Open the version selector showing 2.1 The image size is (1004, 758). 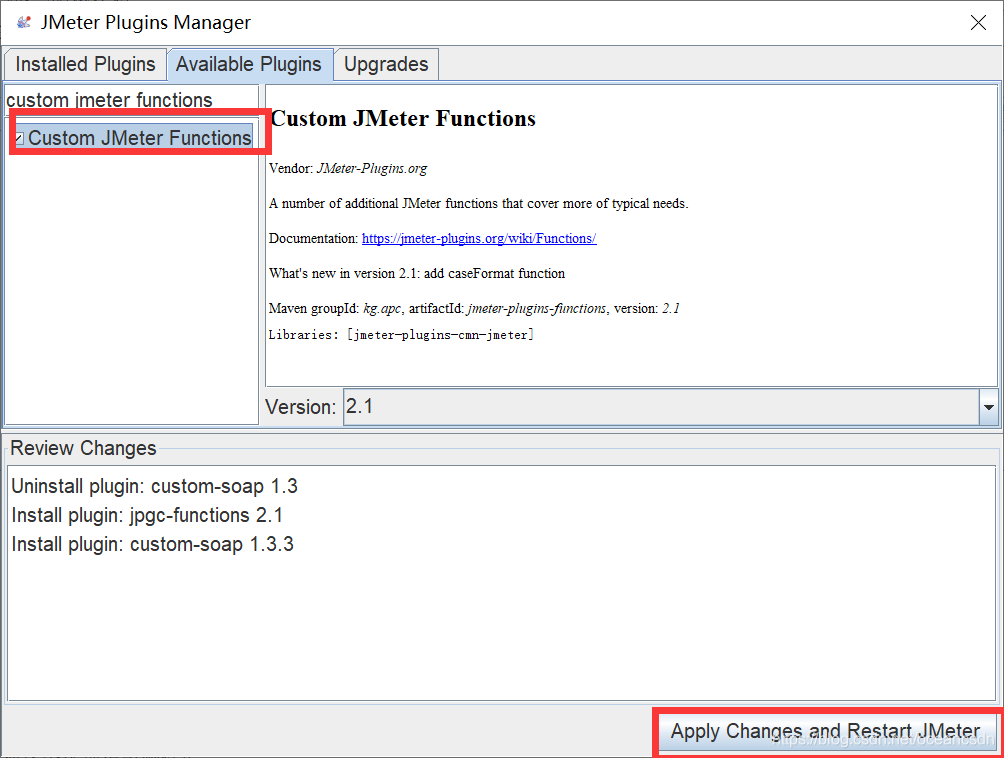click(988, 407)
